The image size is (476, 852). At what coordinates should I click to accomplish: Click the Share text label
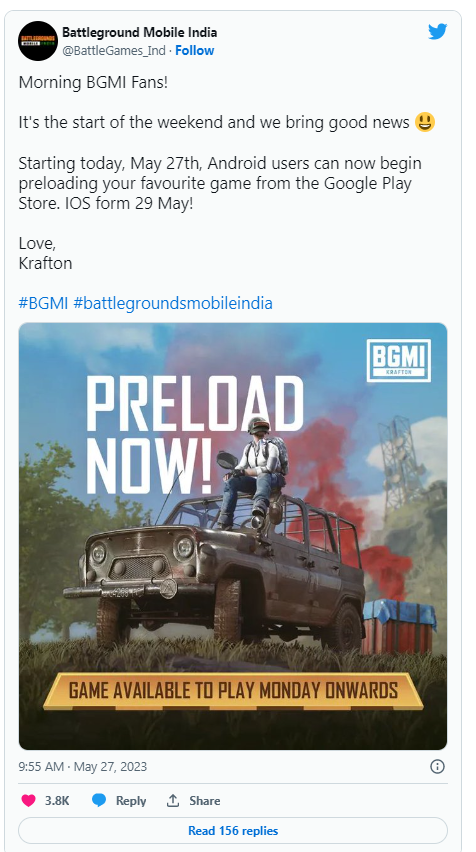click(205, 801)
